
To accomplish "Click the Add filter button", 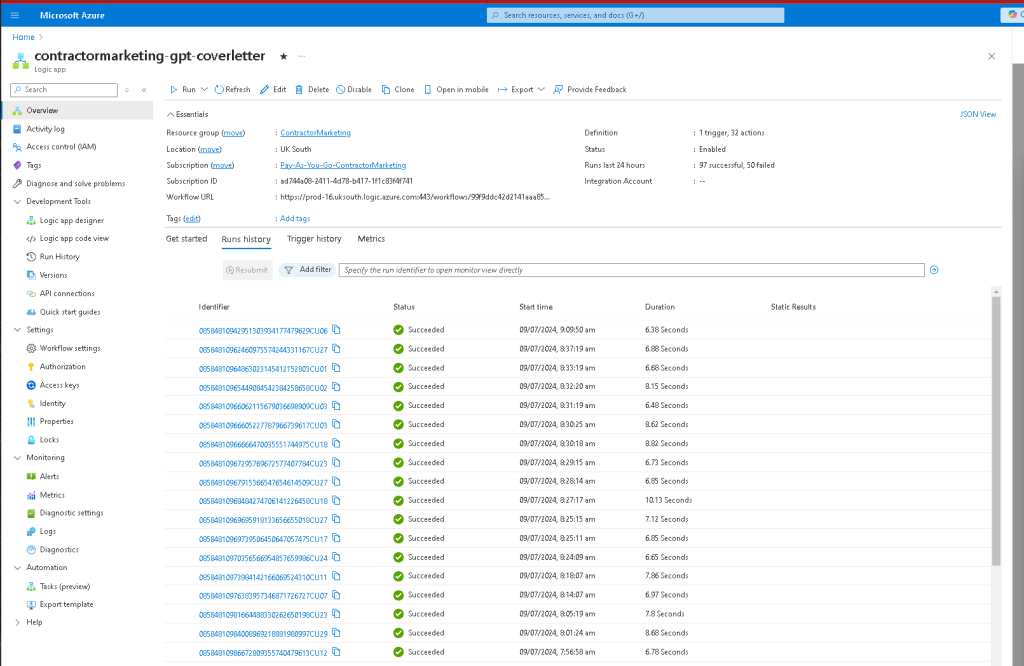I will (x=308, y=270).
